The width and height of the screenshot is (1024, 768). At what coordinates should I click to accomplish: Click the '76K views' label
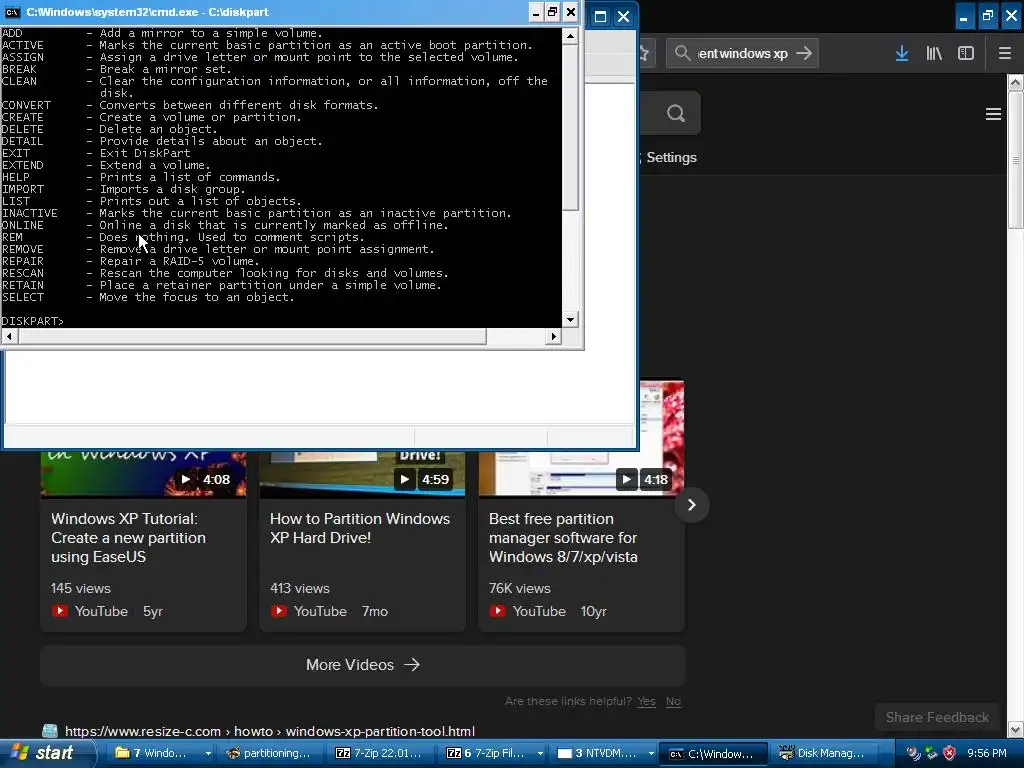tap(520, 588)
